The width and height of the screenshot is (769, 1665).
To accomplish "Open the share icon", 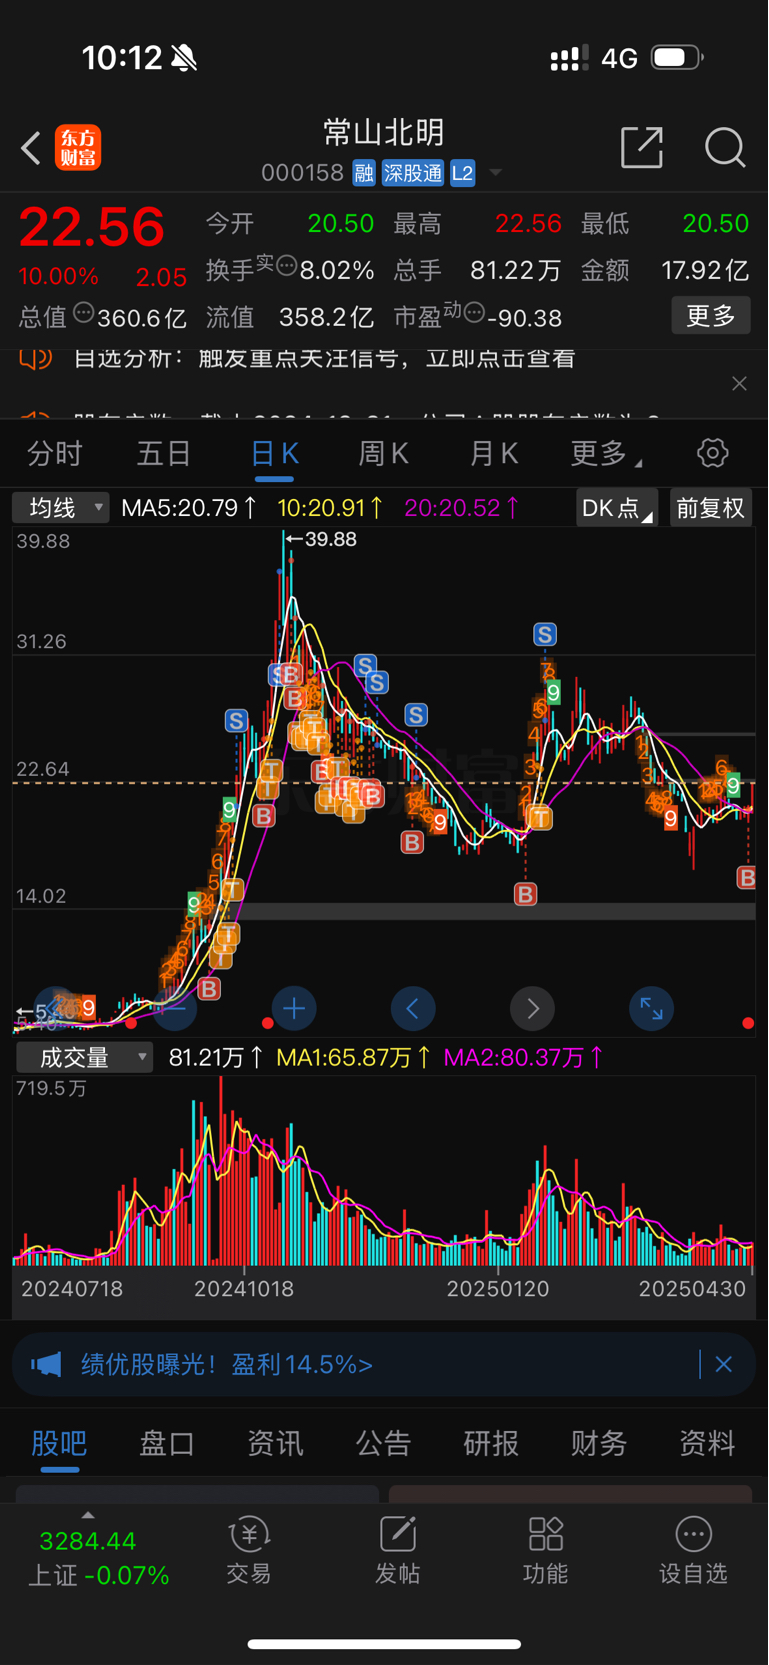I will pos(642,147).
